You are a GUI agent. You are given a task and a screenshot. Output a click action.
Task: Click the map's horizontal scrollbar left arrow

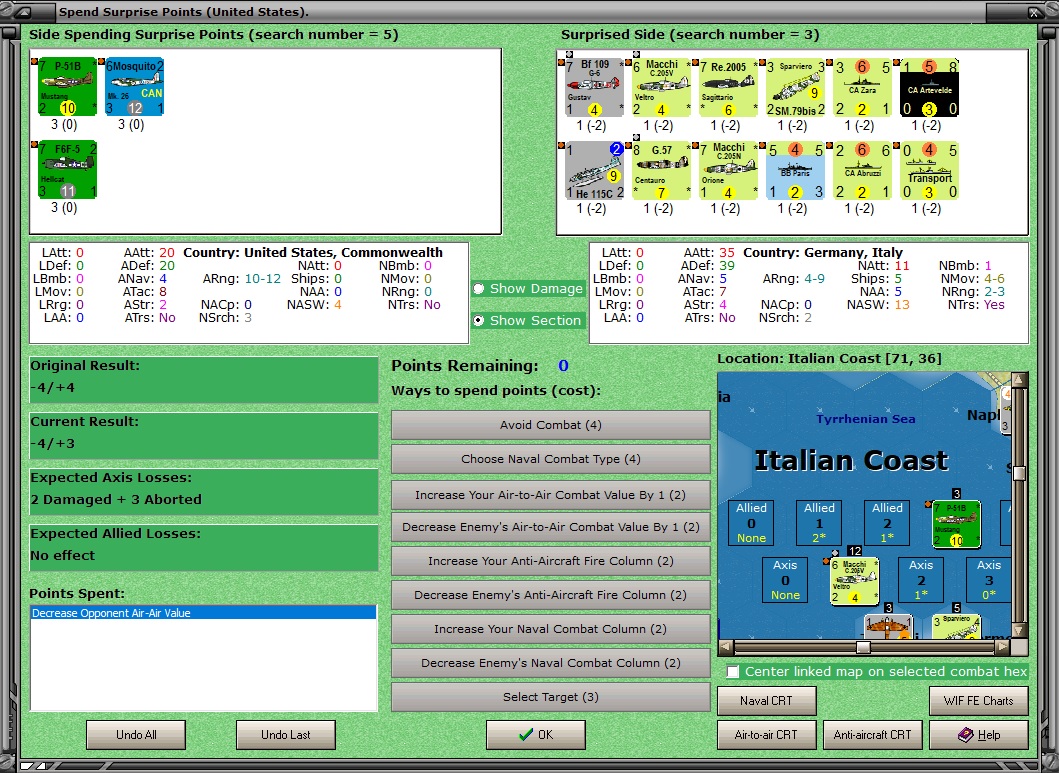(x=726, y=647)
